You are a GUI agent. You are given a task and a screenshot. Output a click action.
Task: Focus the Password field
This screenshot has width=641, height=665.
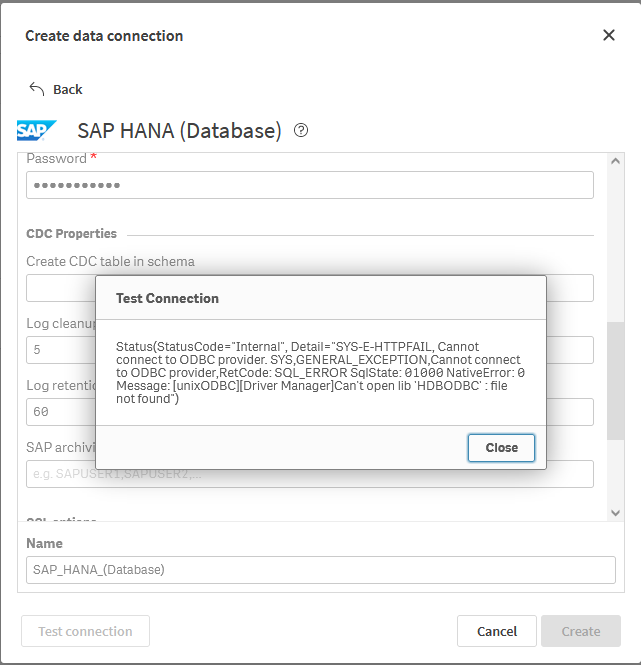pyautogui.click(x=310, y=185)
